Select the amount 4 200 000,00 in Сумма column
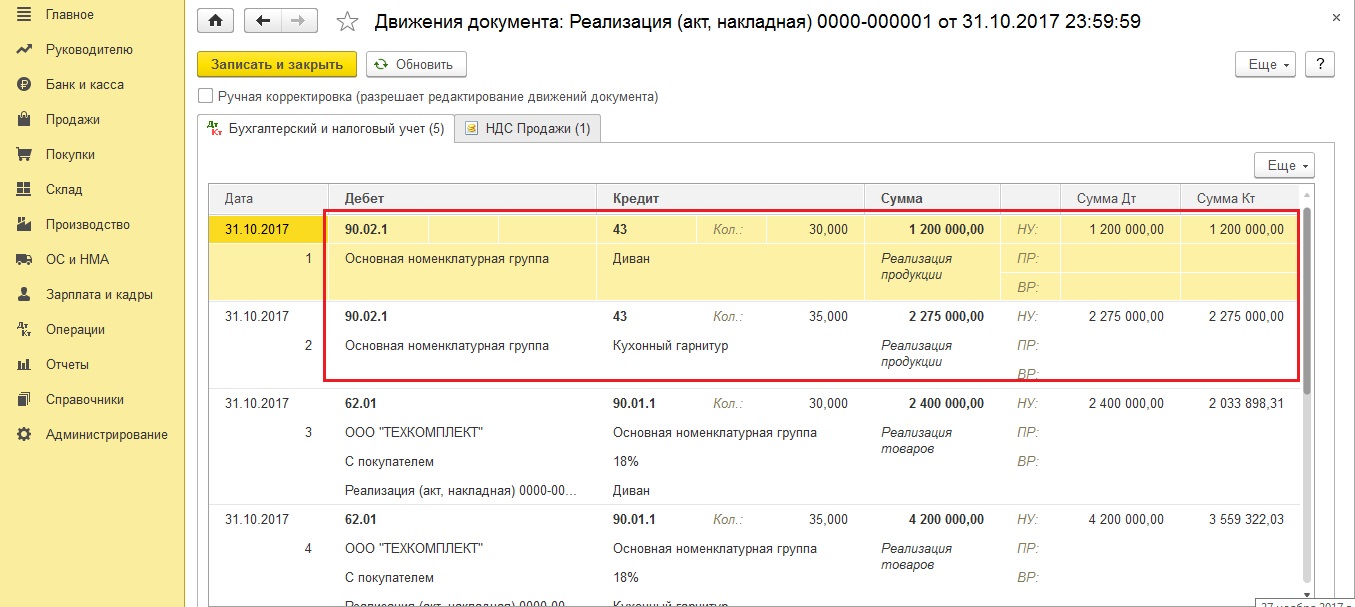Image resolution: width=1355 pixels, height=607 pixels. point(946,520)
